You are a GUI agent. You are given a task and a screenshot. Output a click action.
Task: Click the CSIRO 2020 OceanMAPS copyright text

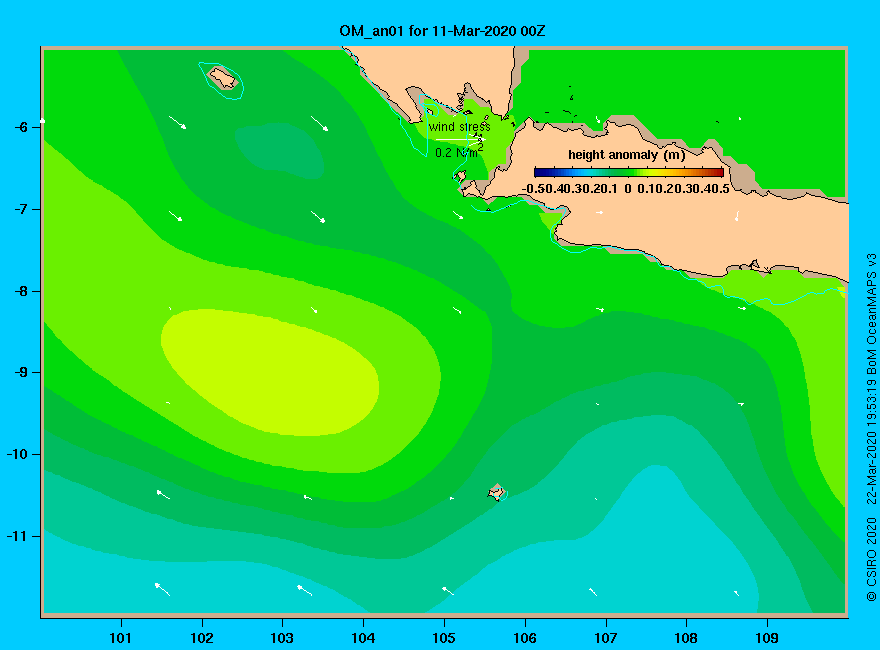click(x=872, y=427)
